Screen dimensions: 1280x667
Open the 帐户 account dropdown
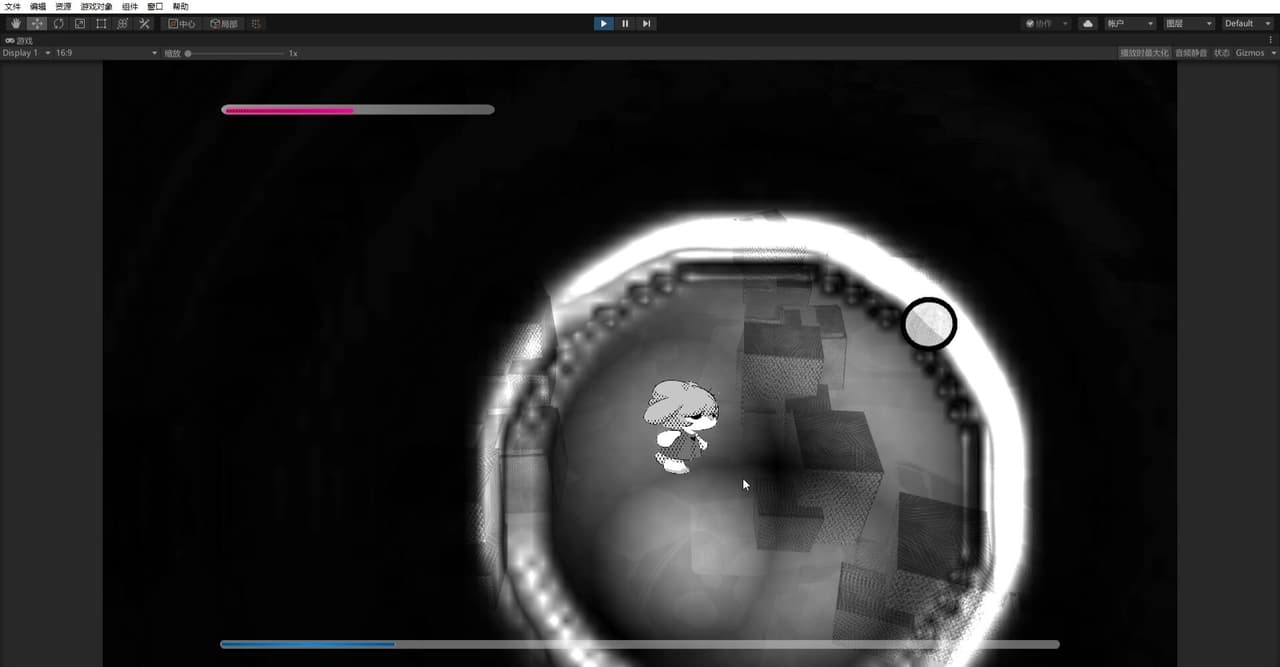click(1130, 23)
